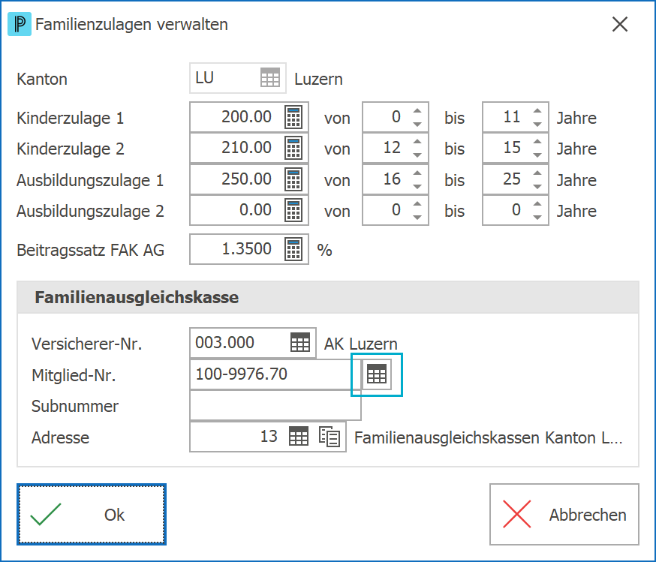656x562 pixels.
Task: Decrease Ausbildungszulage 2 'bis' age
Action: pyautogui.click(x=537, y=217)
